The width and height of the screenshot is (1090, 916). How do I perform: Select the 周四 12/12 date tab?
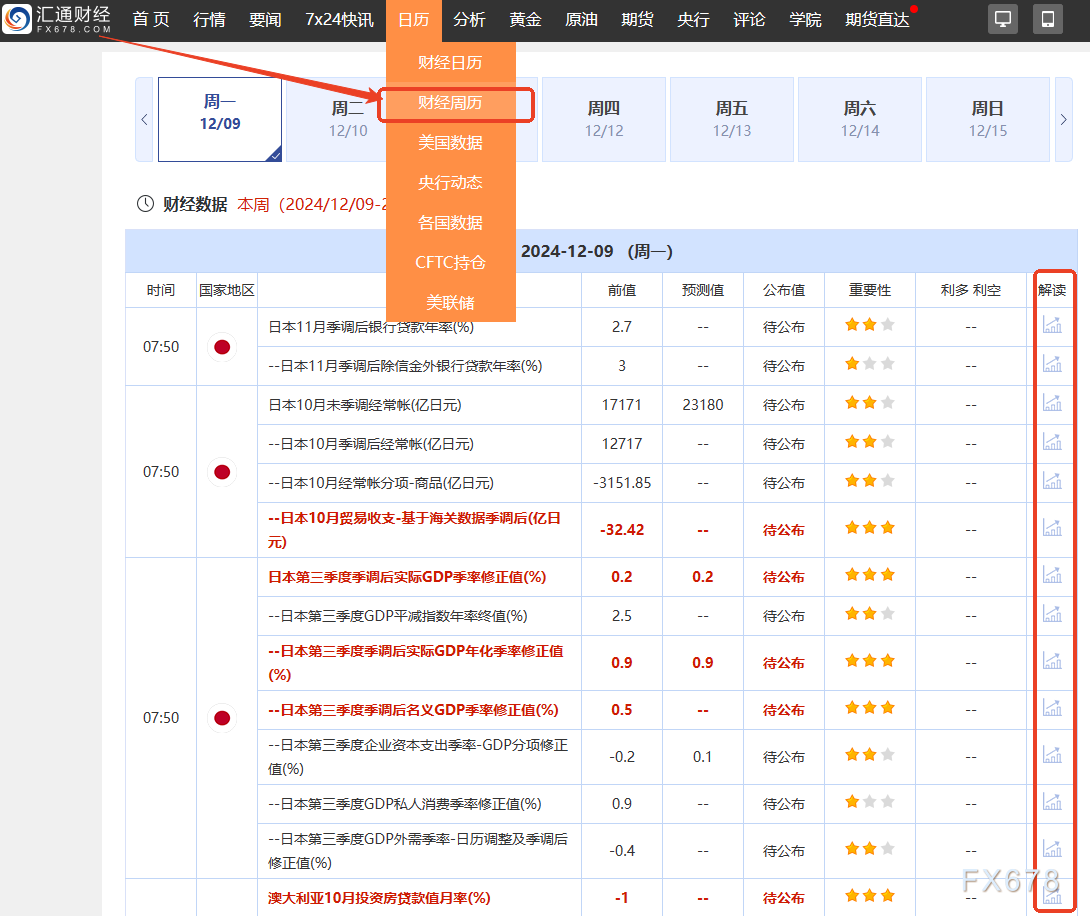[x=604, y=119]
